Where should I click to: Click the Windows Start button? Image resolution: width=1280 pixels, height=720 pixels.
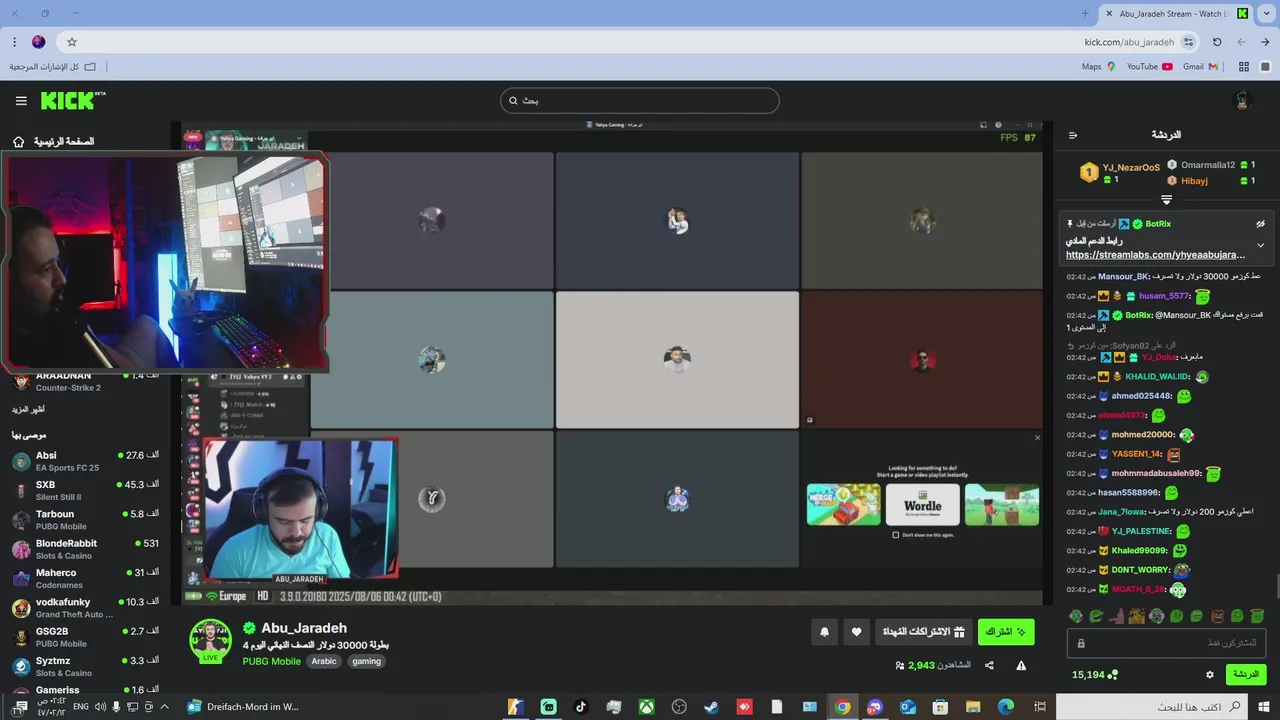coord(1264,707)
